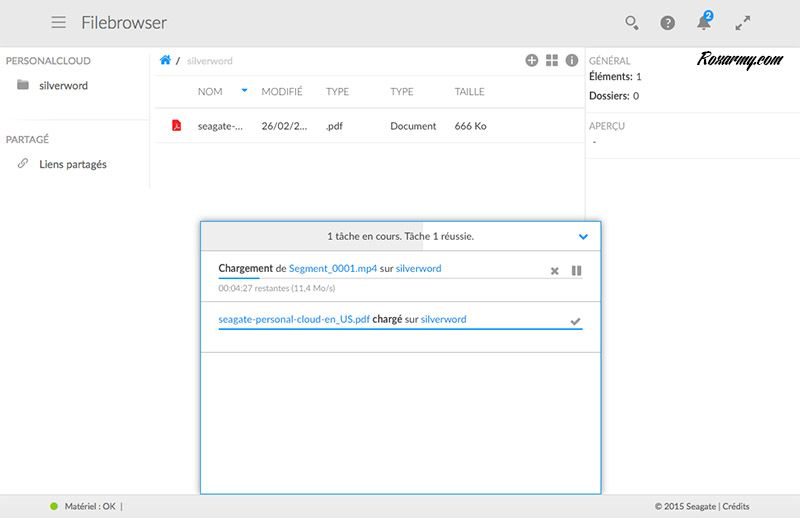This screenshot has height=518, width=800.
Task: Open seagate-personal-cloud-en_US.pdf link
Action: tap(294, 319)
